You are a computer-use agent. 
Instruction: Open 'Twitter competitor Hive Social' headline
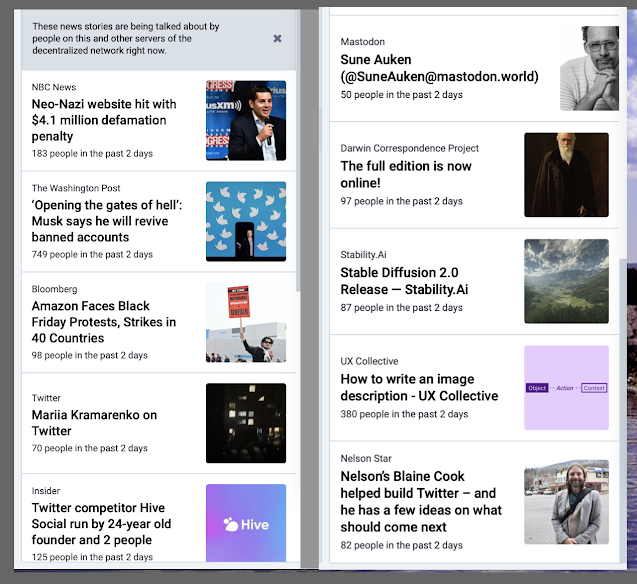[x=101, y=523]
